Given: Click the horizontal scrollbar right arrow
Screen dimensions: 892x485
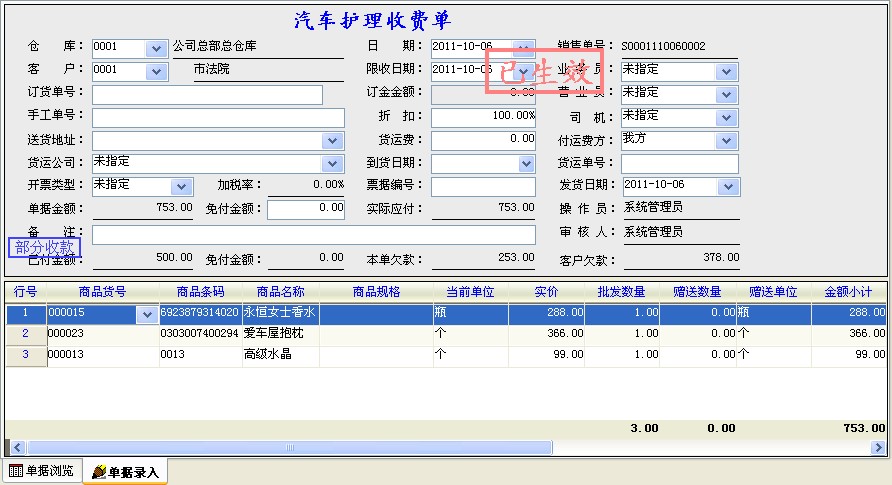Looking at the screenshot, I should click(878, 448).
